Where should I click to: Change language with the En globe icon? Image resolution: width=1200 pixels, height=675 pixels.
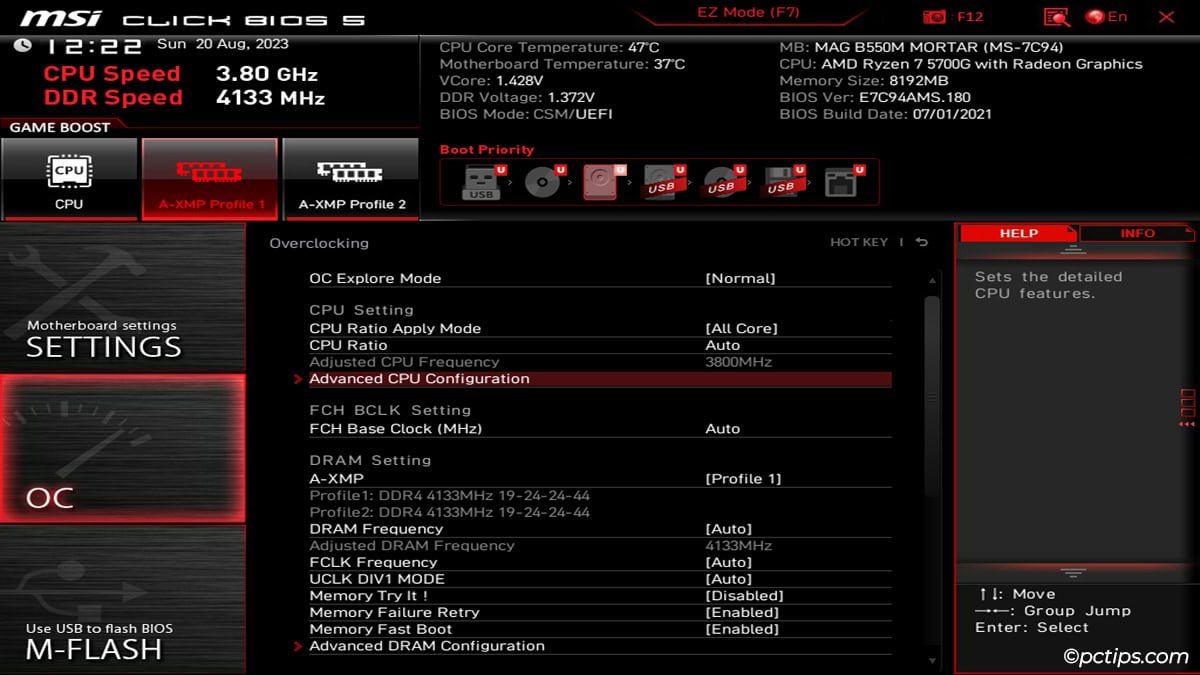(x=1106, y=17)
